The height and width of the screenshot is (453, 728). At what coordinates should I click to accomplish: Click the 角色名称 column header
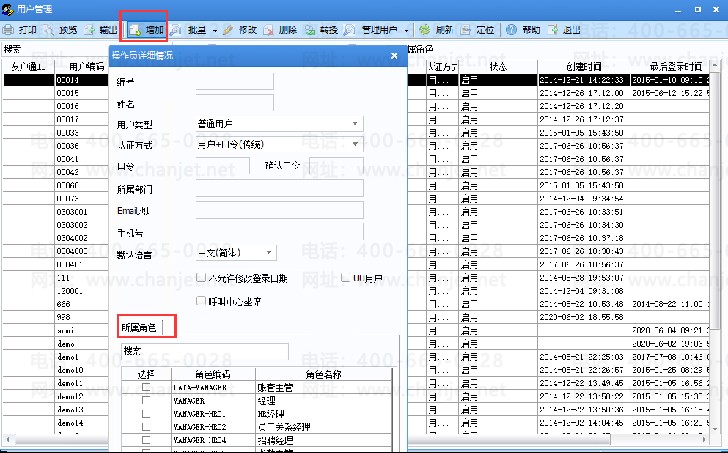pos(324,374)
